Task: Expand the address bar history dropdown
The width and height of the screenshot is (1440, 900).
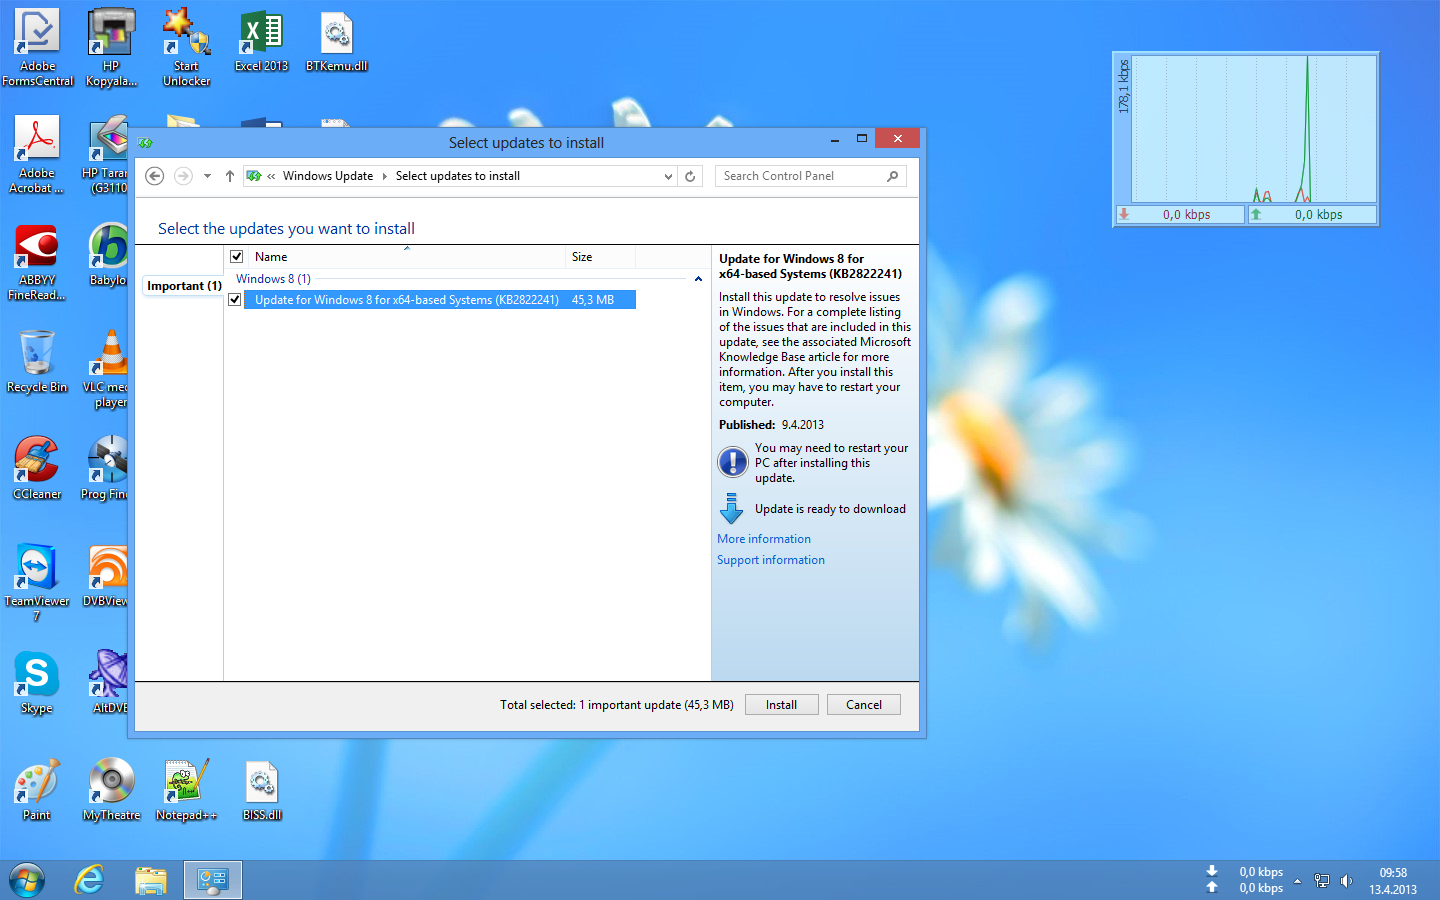Action: (x=669, y=176)
